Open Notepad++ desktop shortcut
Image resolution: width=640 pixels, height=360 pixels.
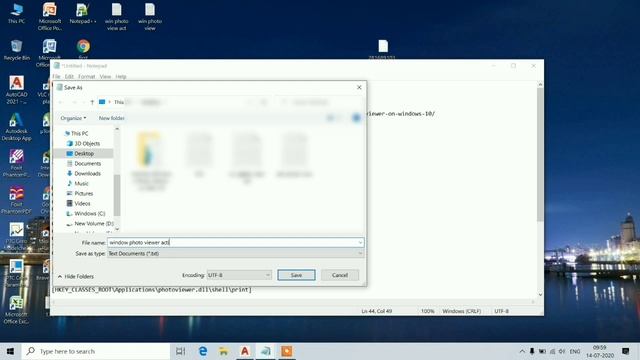(83, 13)
